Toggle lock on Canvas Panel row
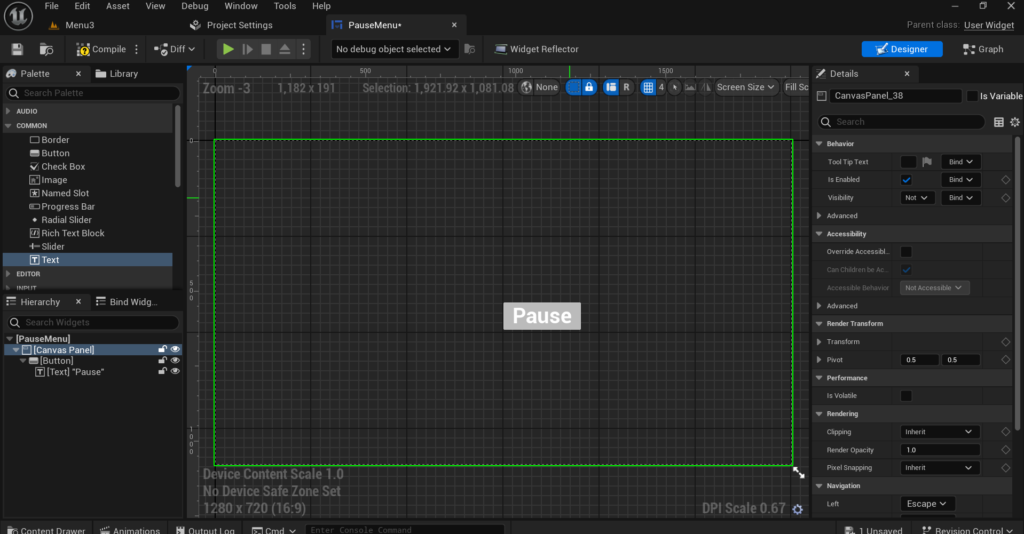The image size is (1024, 534). (x=163, y=349)
